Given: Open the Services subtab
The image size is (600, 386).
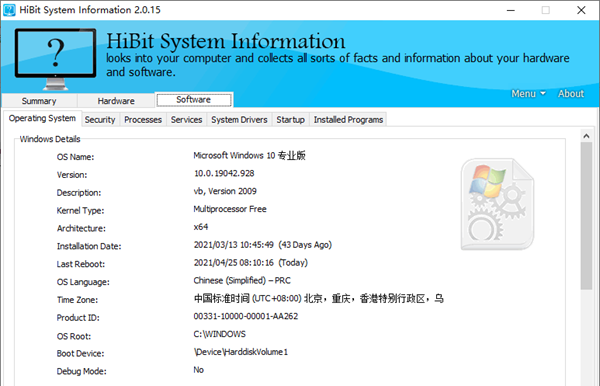Looking at the screenshot, I should [x=186, y=120].
